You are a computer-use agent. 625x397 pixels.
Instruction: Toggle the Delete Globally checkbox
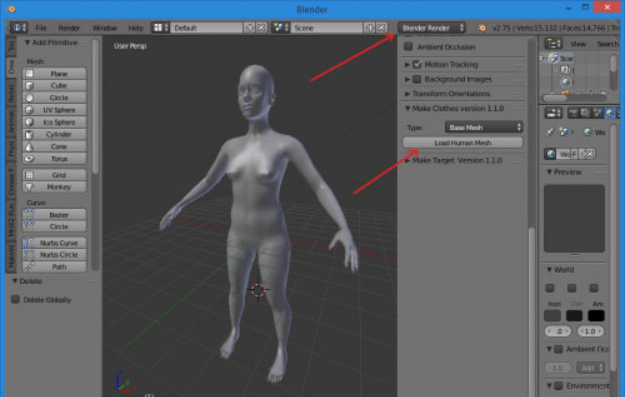pos(15,299)
